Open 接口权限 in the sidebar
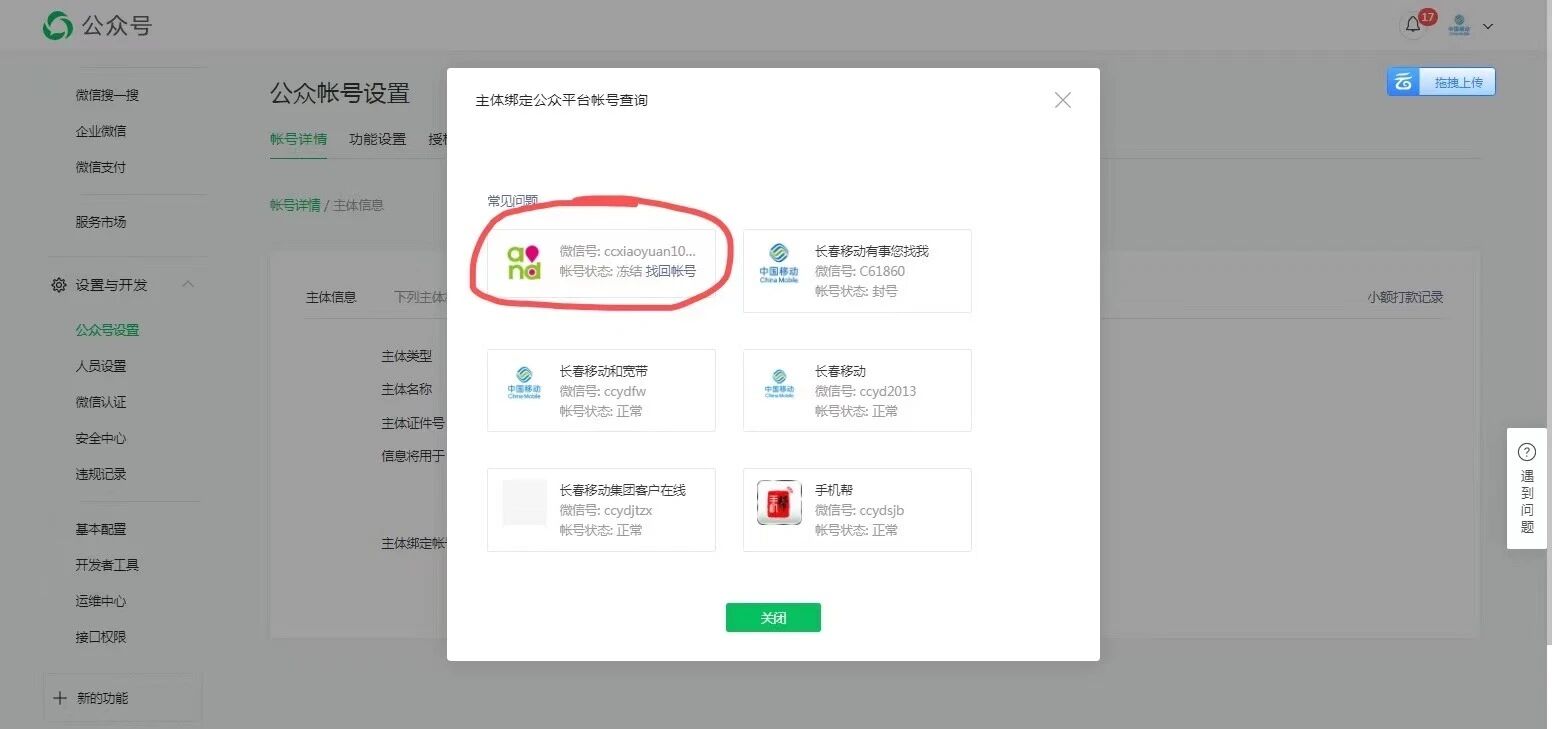1552x729 pixels. (x=101, y=637)
